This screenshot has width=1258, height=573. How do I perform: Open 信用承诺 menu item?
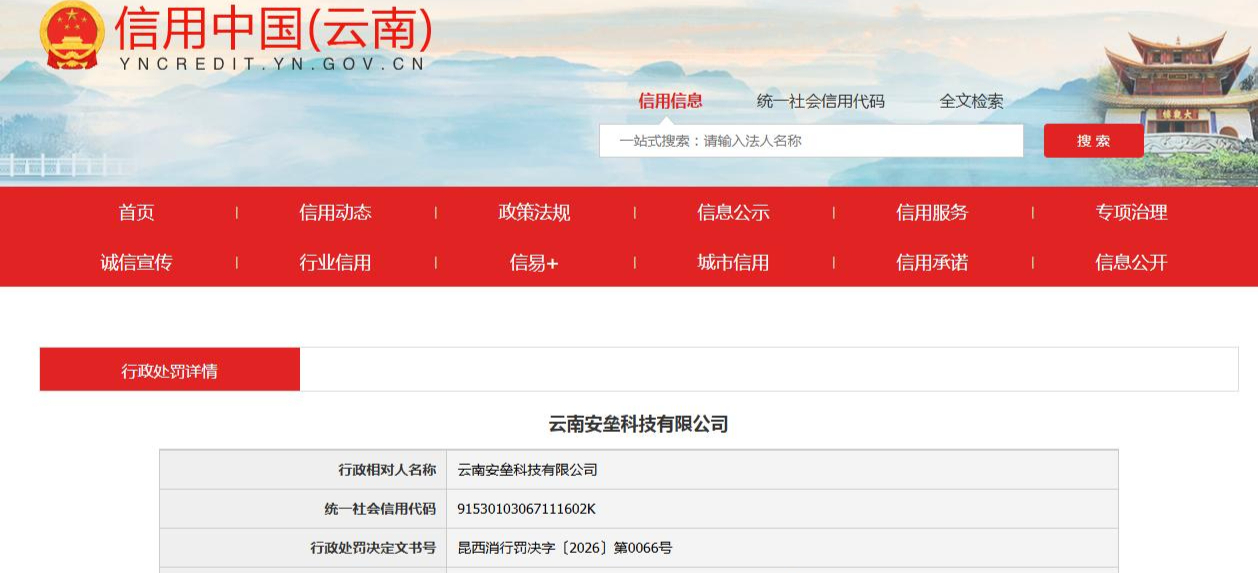click(x=932, y=262)
